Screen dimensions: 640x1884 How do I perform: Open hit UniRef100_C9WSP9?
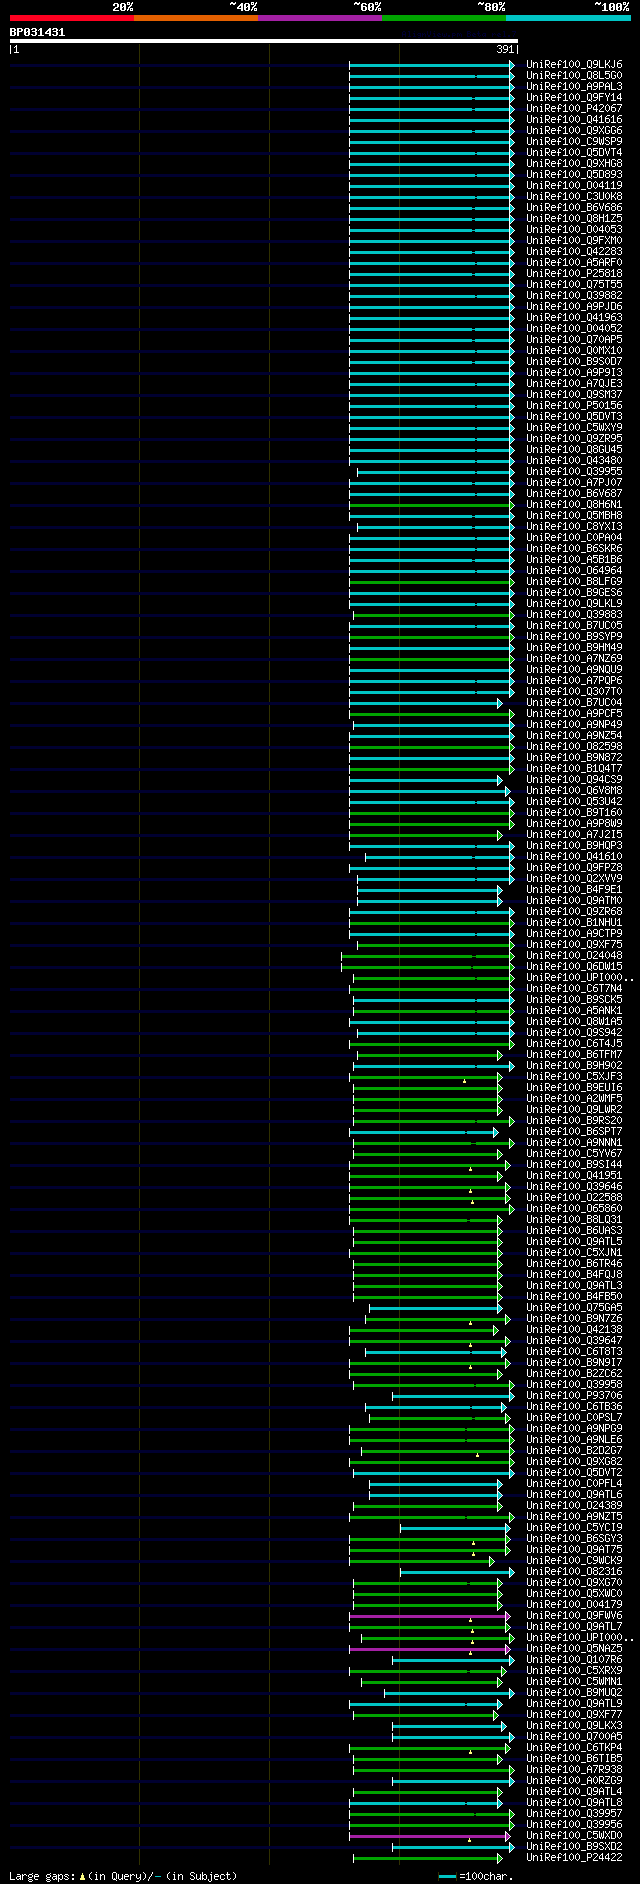[574, 141]
